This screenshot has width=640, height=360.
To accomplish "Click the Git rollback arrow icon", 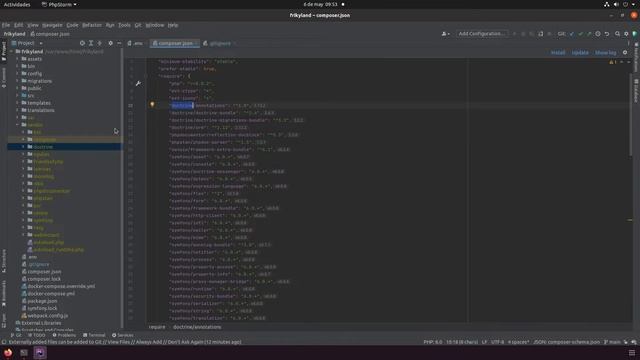I will 607,34.
